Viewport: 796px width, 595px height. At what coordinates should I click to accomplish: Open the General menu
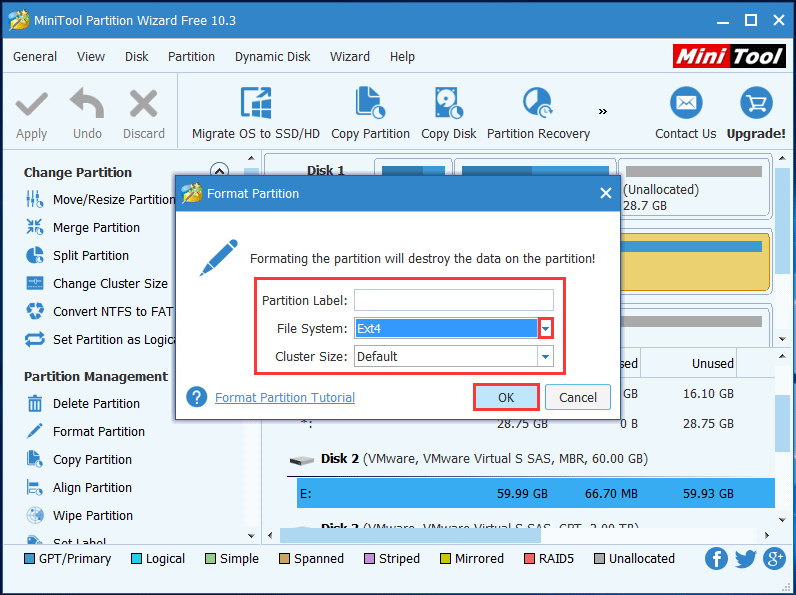point(35,56)
